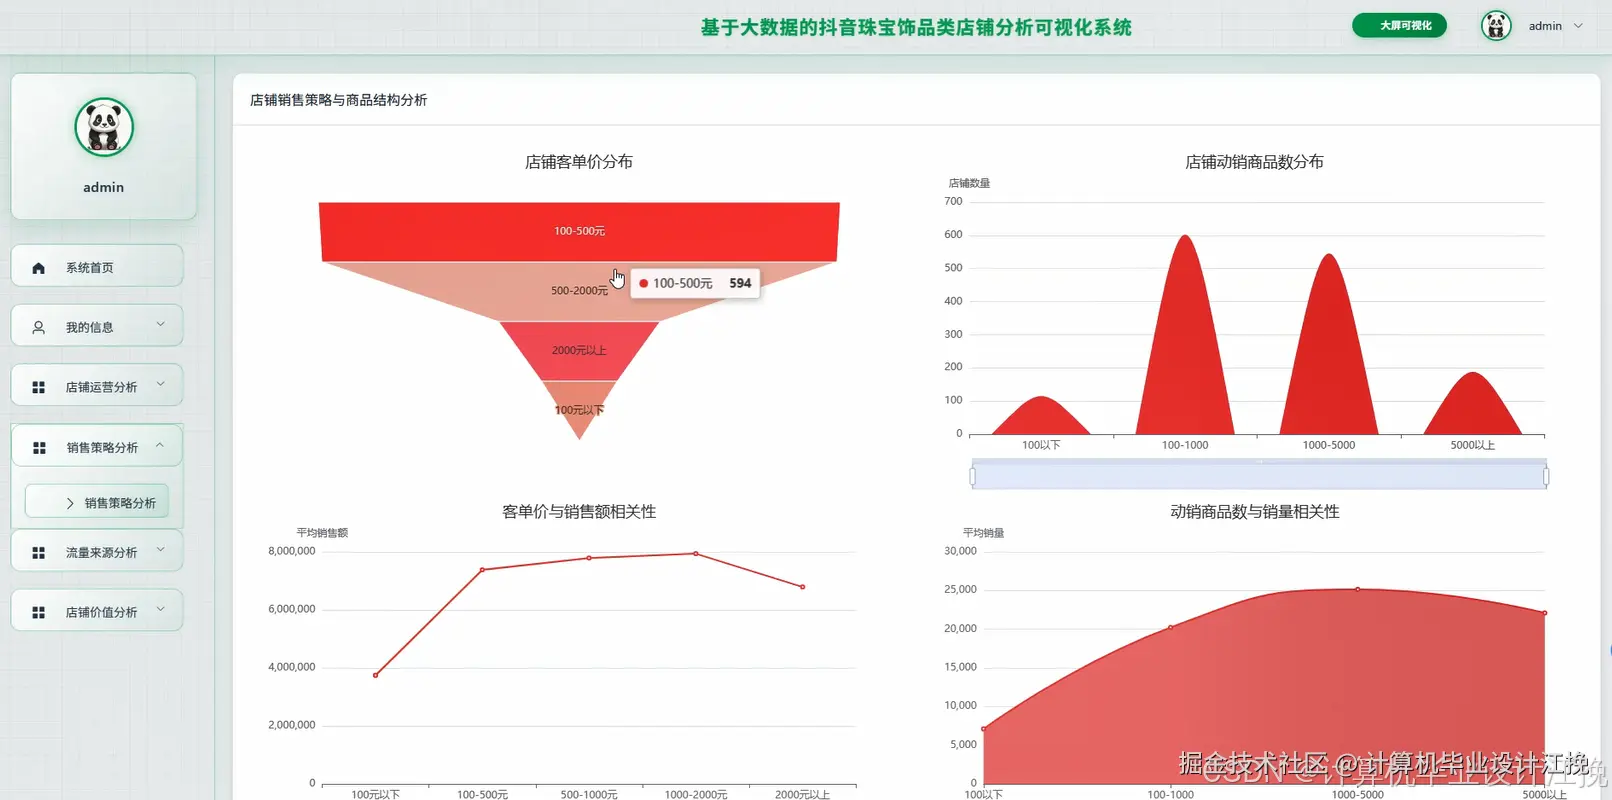
Task: Click the system title text in the header
Action: tap(916, 27)
